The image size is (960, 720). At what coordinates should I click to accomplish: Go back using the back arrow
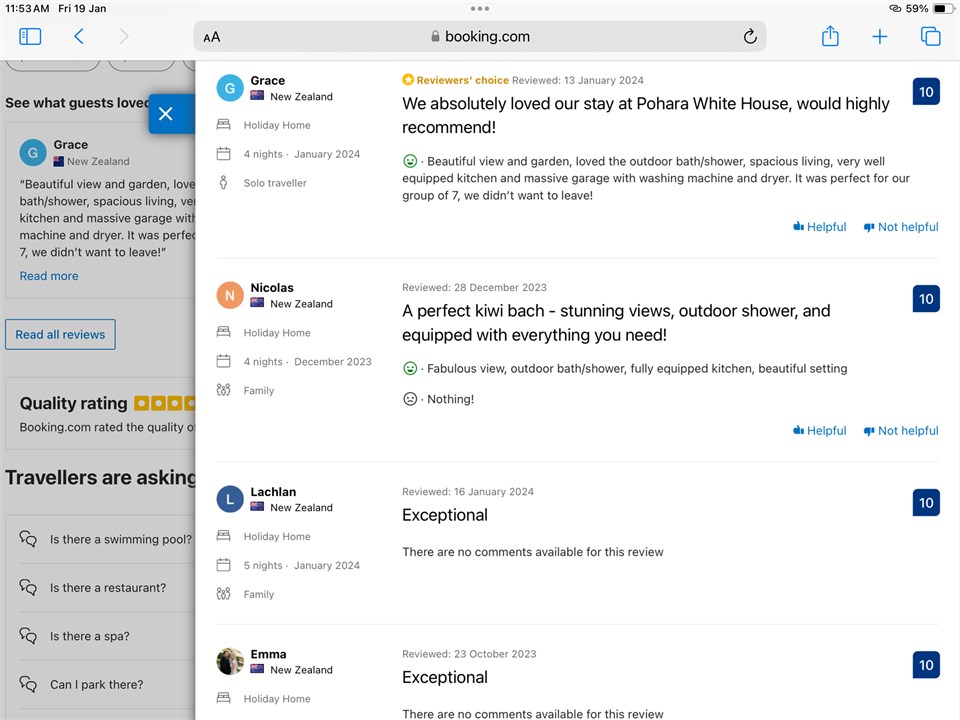tap(79, 36)
